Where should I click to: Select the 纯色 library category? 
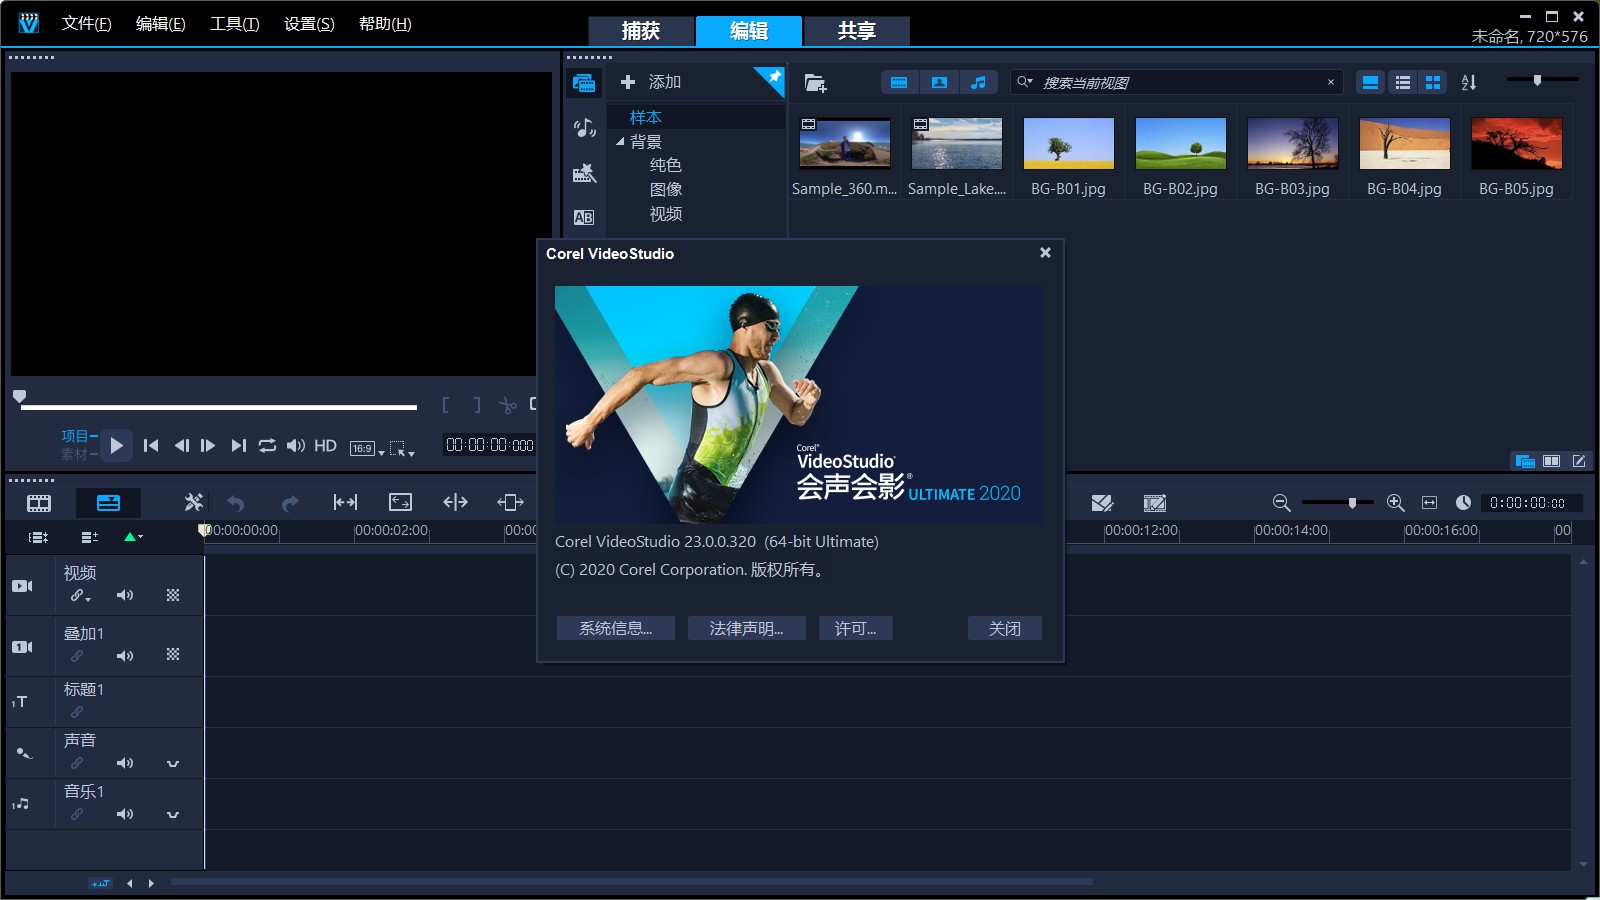point(665,165)
